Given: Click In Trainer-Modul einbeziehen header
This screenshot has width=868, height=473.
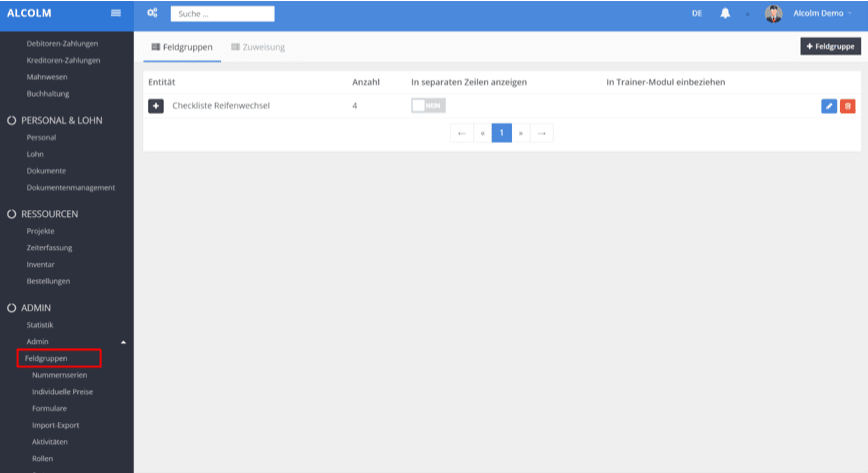Looking at the screenshot, I should point(665,82).
